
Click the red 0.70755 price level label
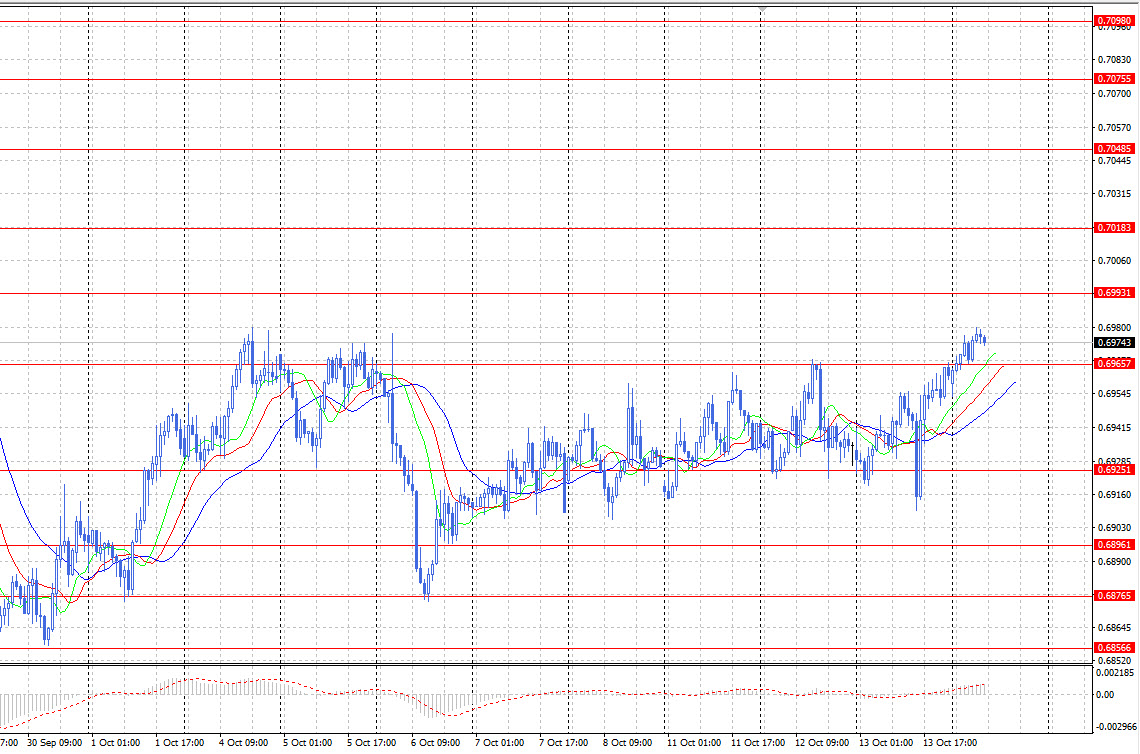coord(1114,79)
